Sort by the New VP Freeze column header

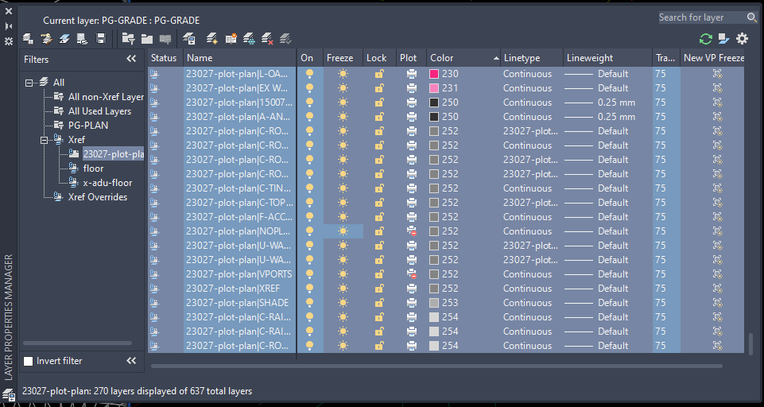click(712, 58)
